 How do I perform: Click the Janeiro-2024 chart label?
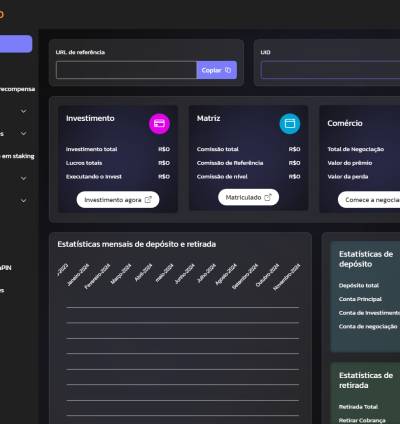coord(78,275)
